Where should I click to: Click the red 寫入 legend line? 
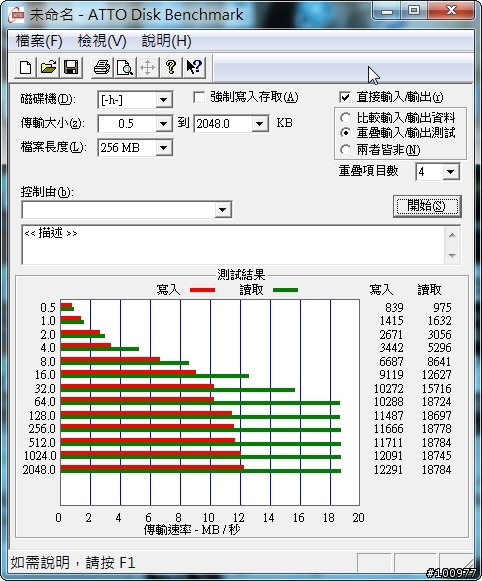click(x=202, y=290)
